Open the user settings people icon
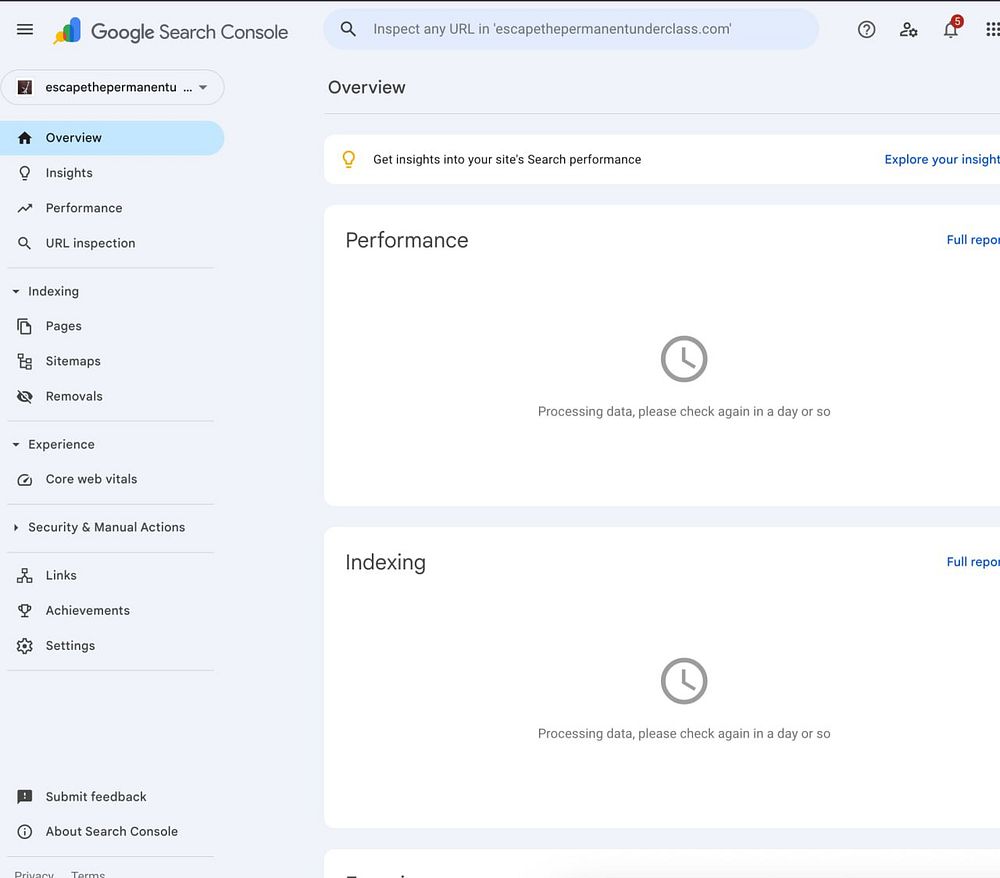 coord(908,30)
